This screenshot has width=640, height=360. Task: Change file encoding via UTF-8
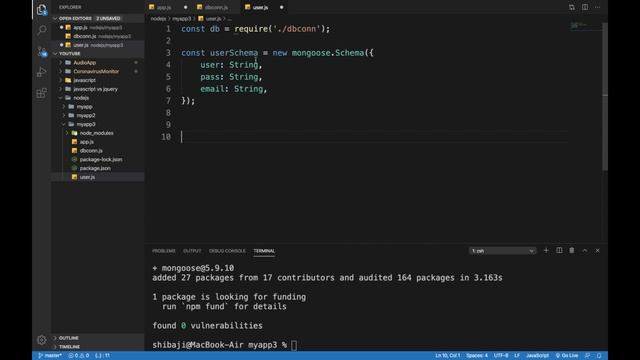501,356
